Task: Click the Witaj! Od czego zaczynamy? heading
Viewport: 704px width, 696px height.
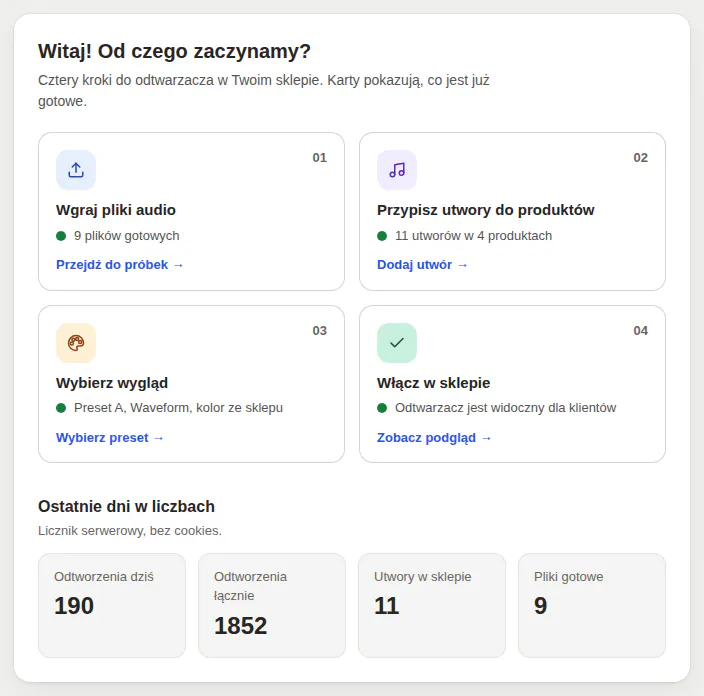Action: tap(174, 51)
